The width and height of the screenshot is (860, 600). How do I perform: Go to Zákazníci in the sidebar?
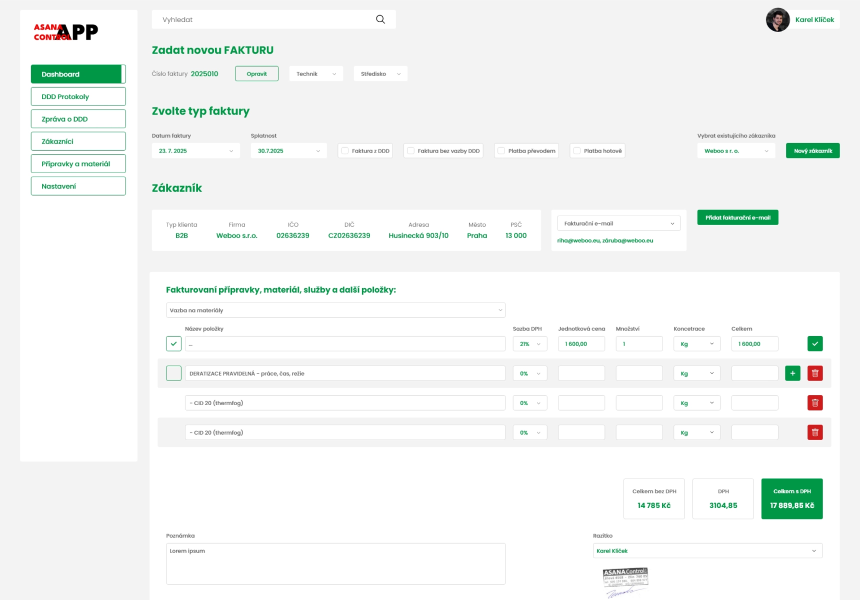coord(78,141)
